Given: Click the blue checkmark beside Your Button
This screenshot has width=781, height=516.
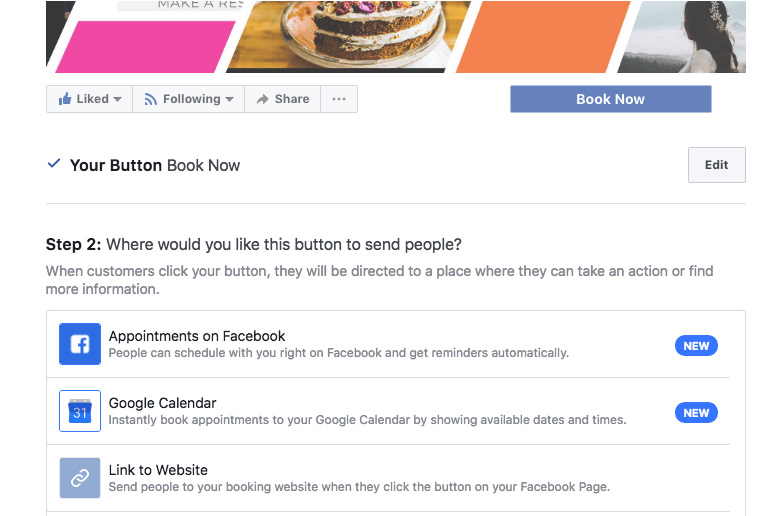Looking at the screenshot, I should (54, 163).
